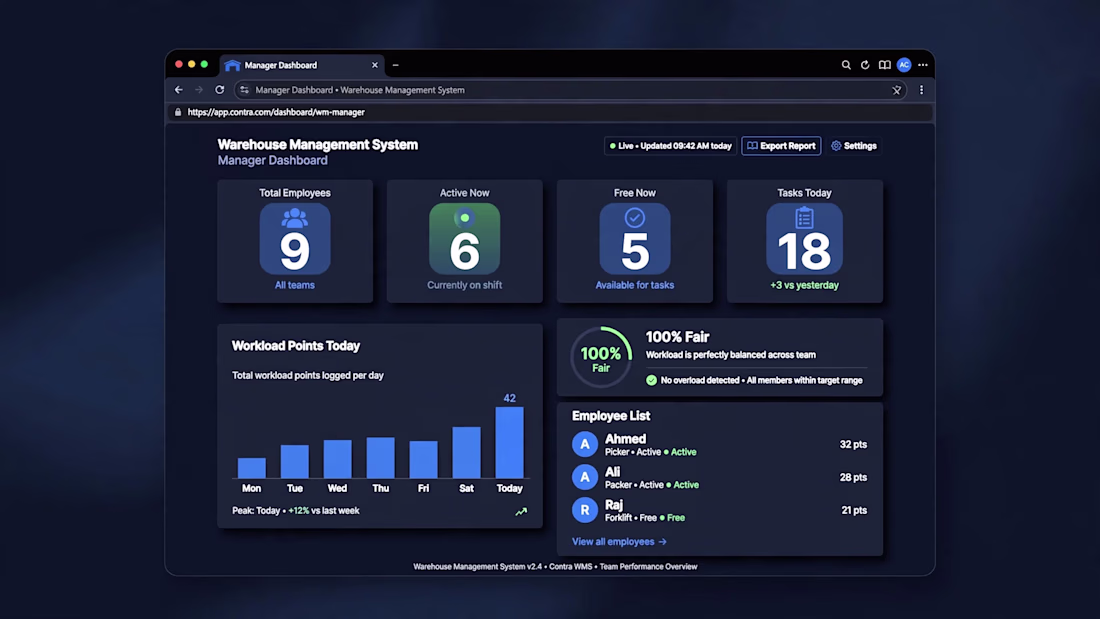Click the green dot icon in Active Now card
This screenshot has width=1100, height=619.
tap(464, 218)
